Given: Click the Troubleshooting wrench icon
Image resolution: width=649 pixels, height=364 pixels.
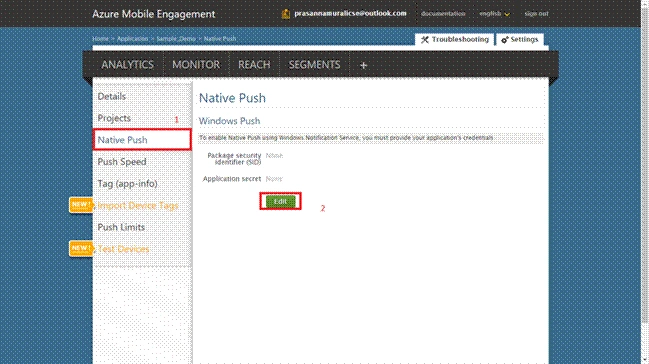Looking at the screenshot, I should coord(425,40).
